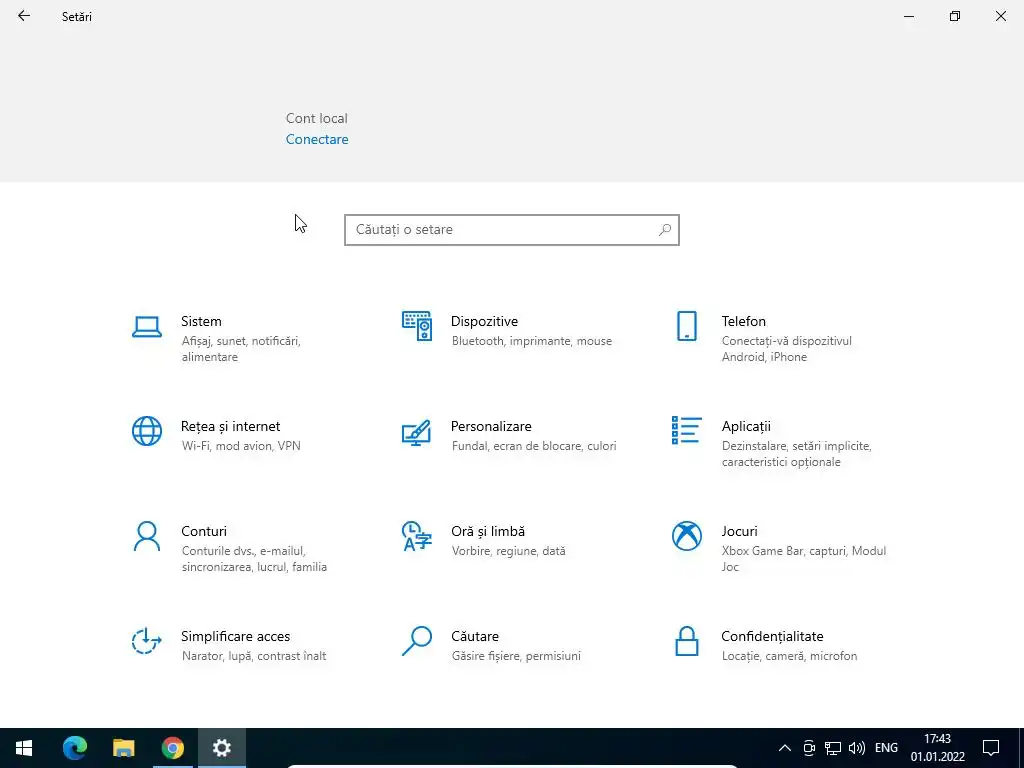Select the Conturi title
This screenshot has height=768, width=1024.
(x=204, y=532)
